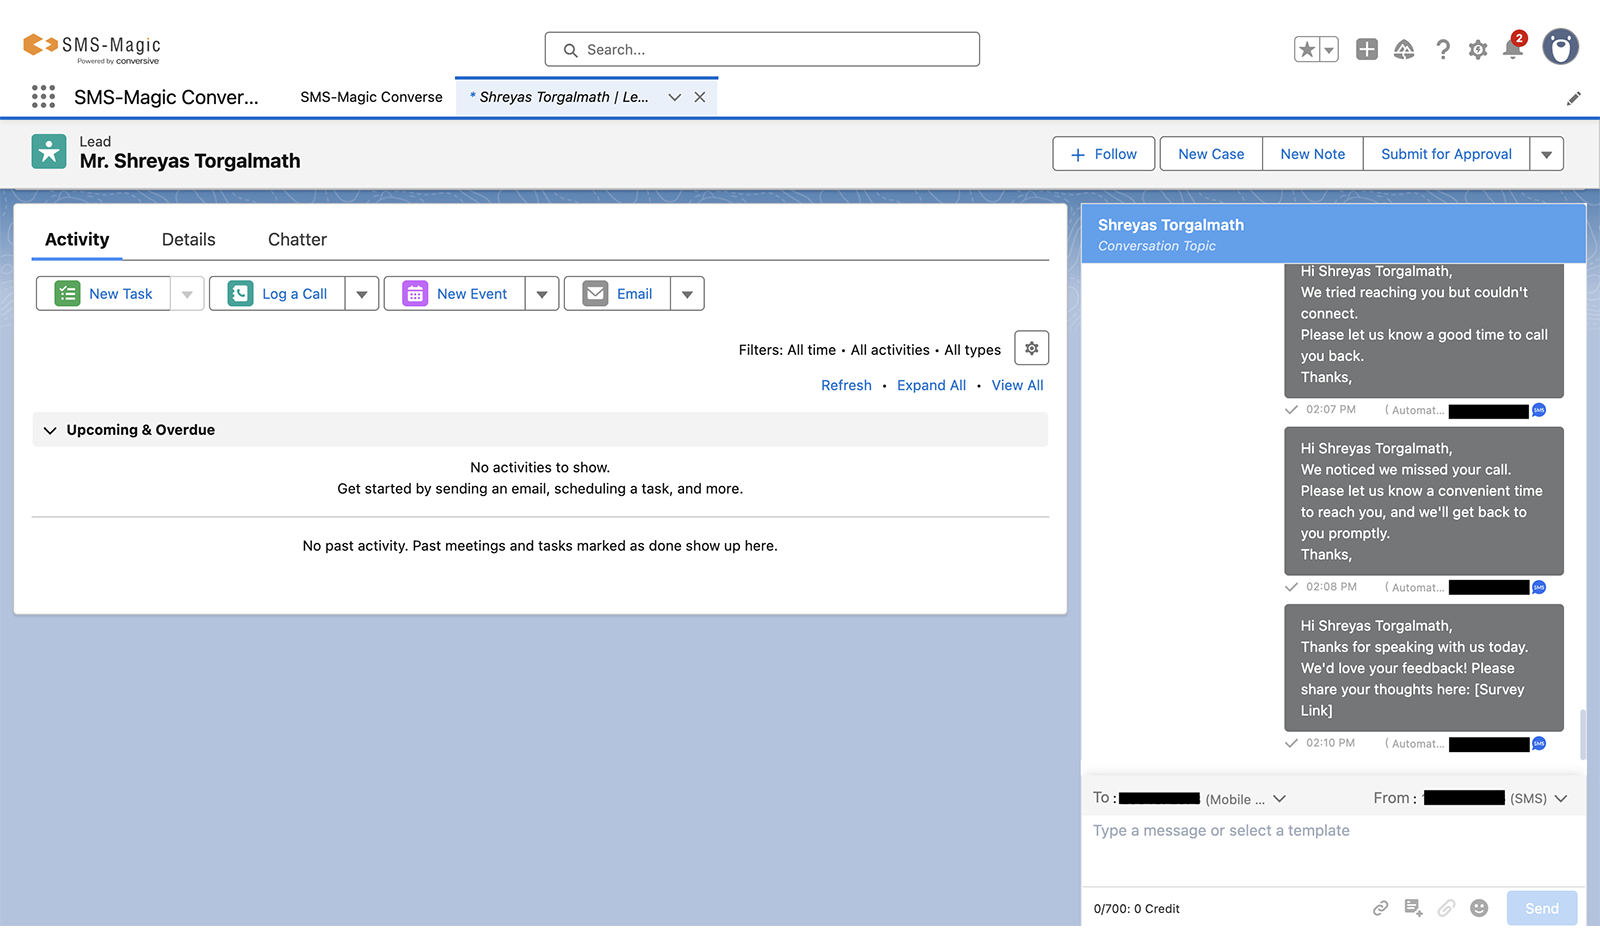Click the Expand All link
Screen dimensions: 1600x950
[x=932, y=385]
